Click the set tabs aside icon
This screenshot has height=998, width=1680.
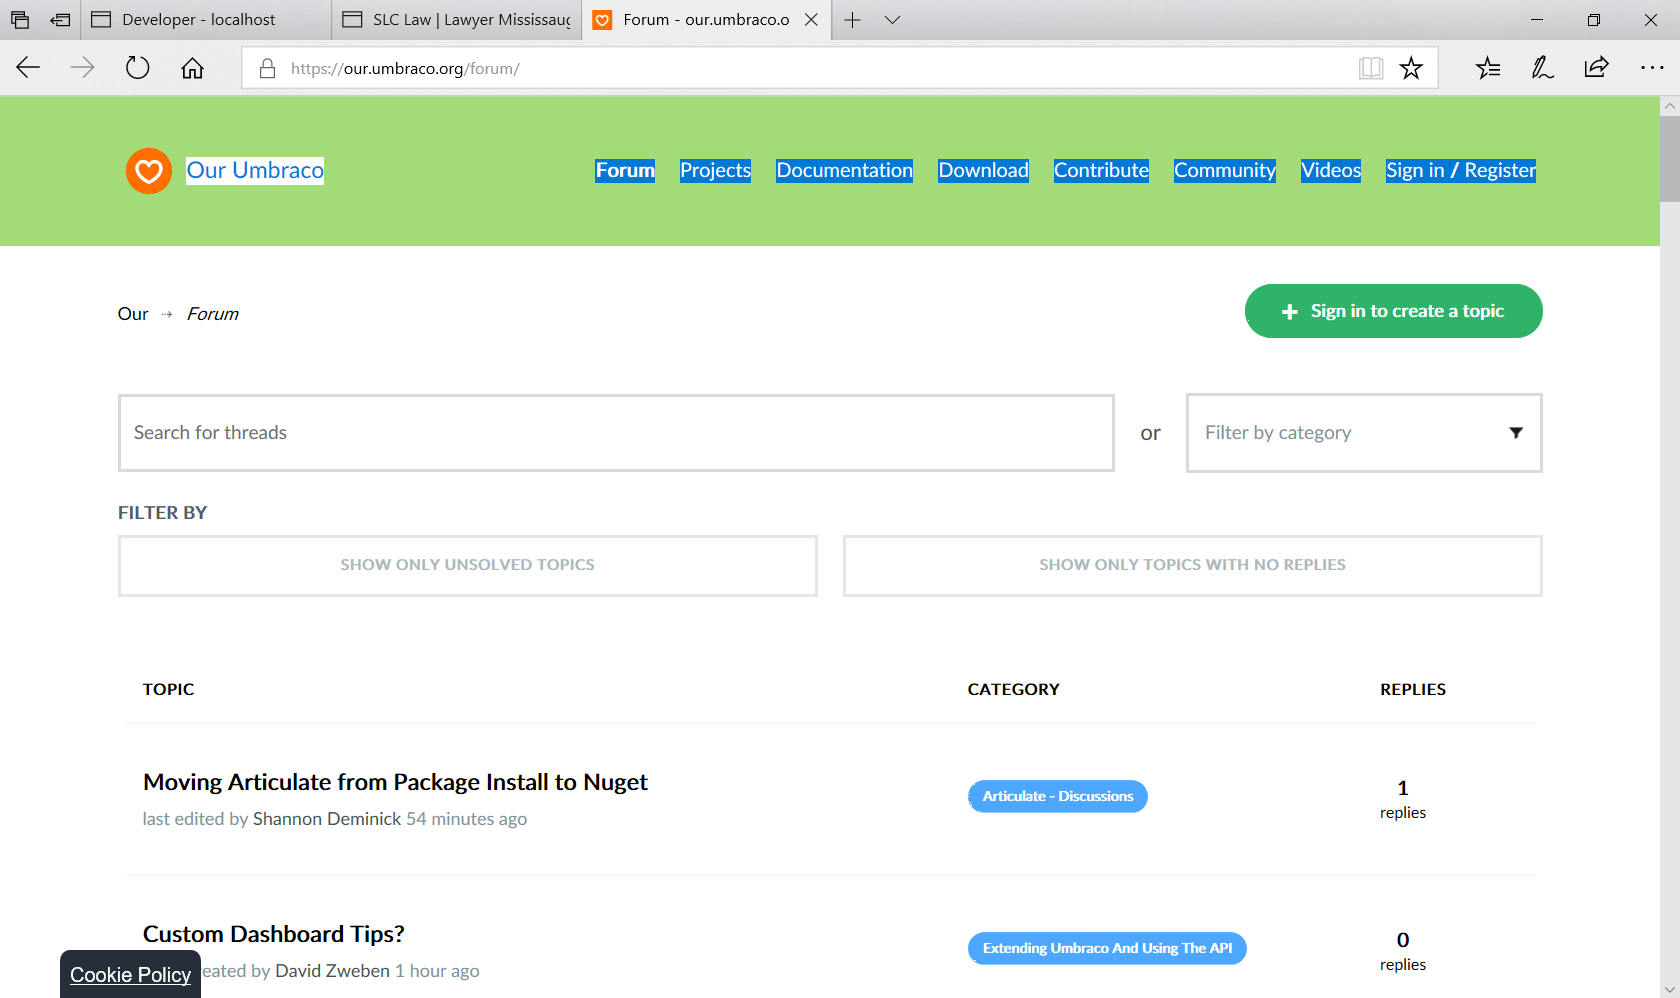click(x=61, y=20)
